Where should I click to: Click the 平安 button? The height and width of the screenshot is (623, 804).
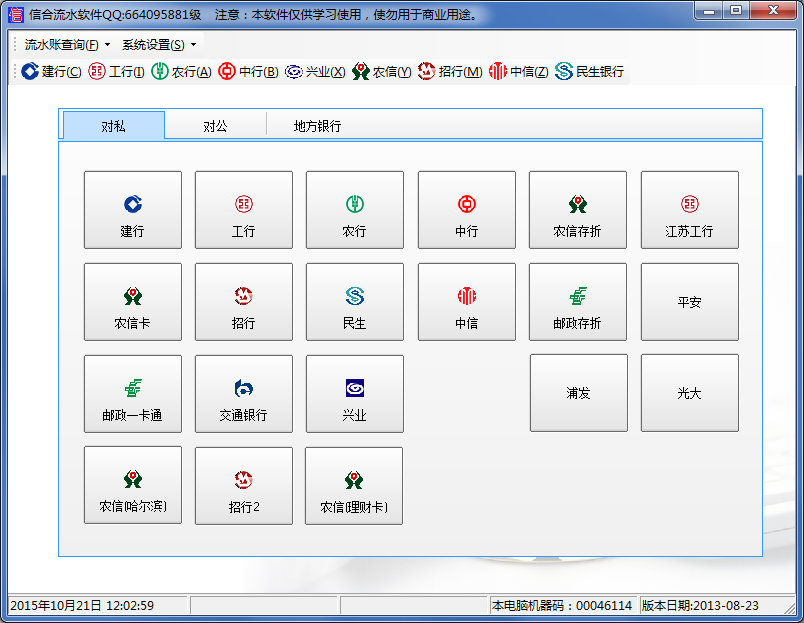click(690, 302)
